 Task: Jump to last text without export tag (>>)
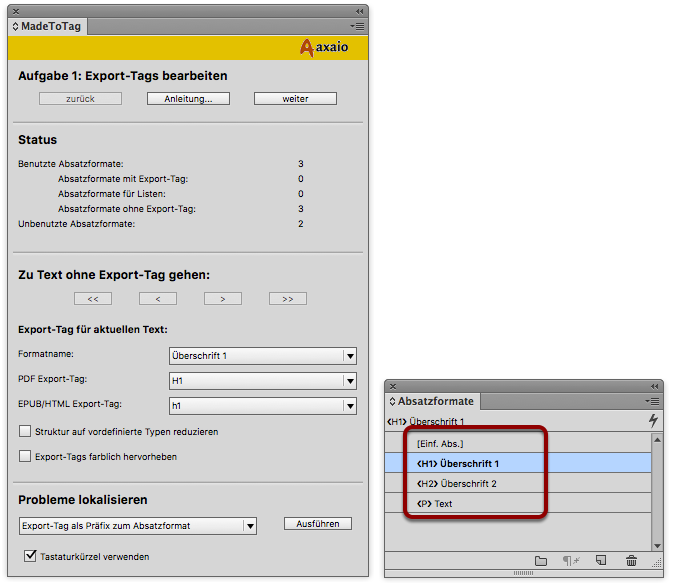[288, 299]
